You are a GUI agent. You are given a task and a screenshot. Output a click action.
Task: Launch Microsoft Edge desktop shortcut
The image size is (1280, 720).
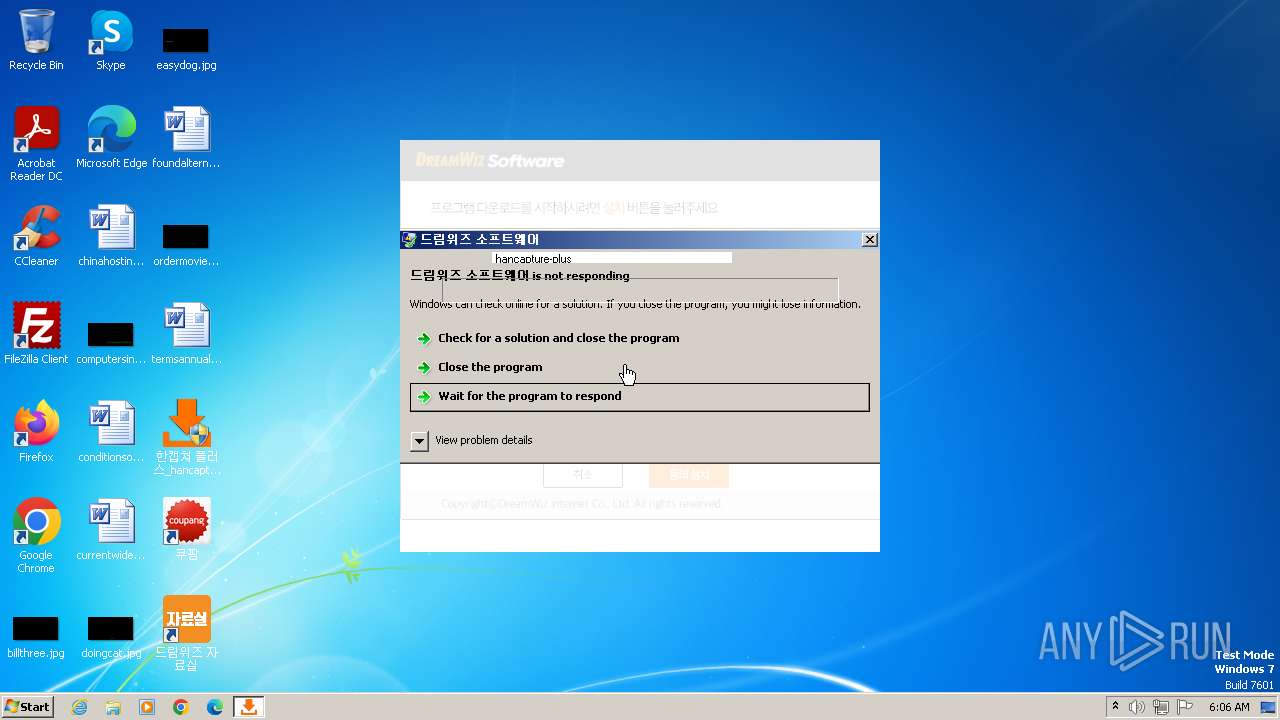[111, 137]
